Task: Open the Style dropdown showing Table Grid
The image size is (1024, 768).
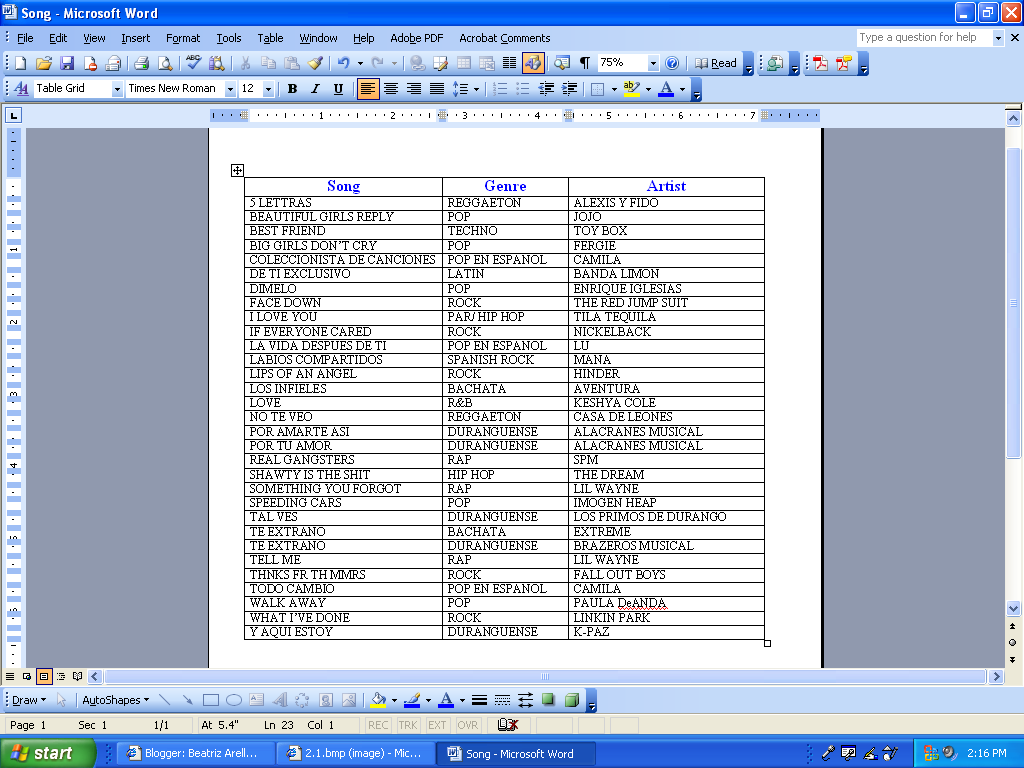Action: click(x=117, y=89)
